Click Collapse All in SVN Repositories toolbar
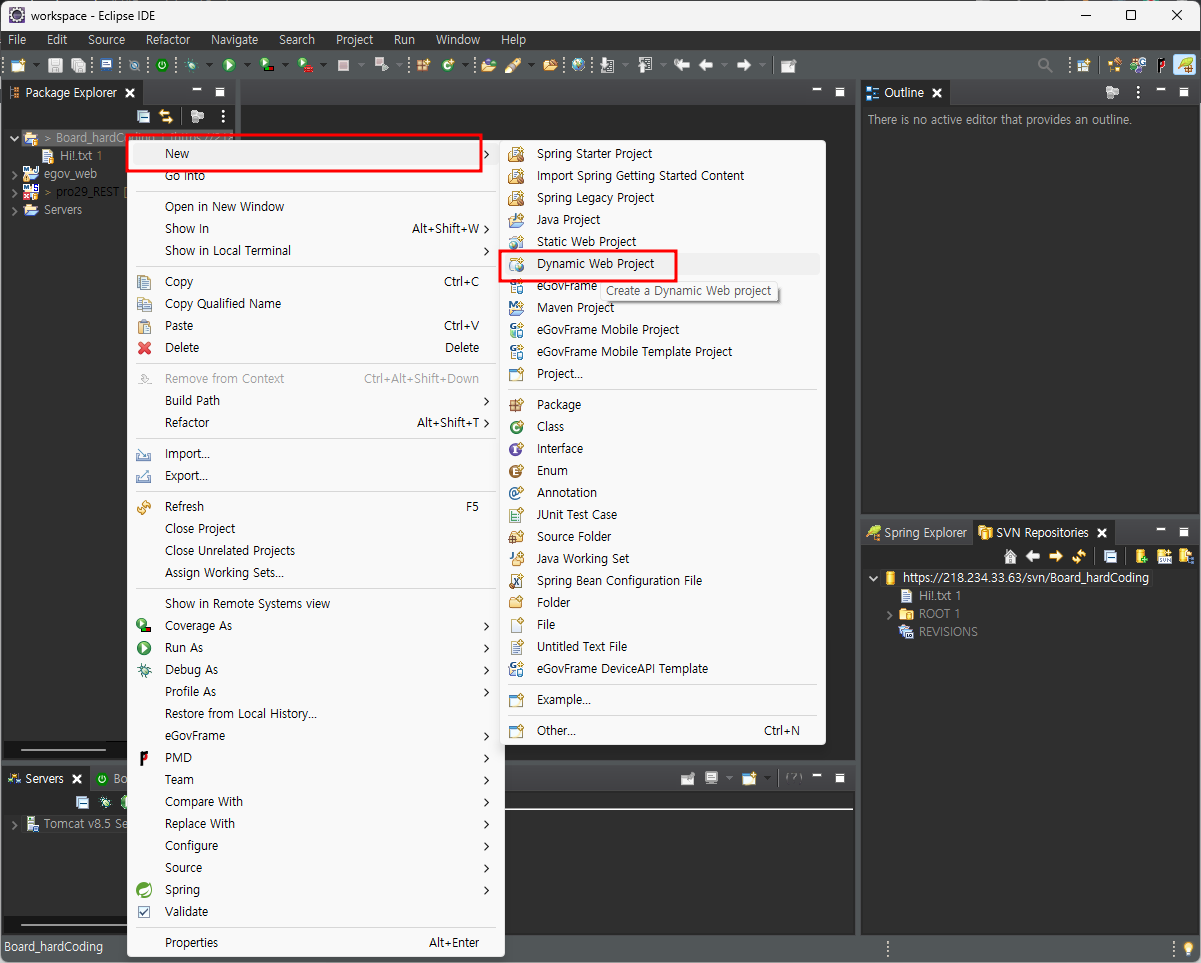 pos(1110,556)
